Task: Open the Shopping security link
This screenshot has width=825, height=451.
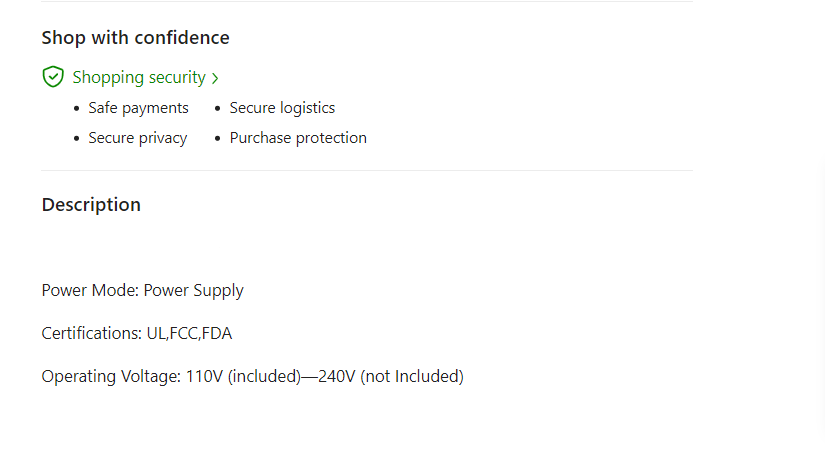Action: 139,77
